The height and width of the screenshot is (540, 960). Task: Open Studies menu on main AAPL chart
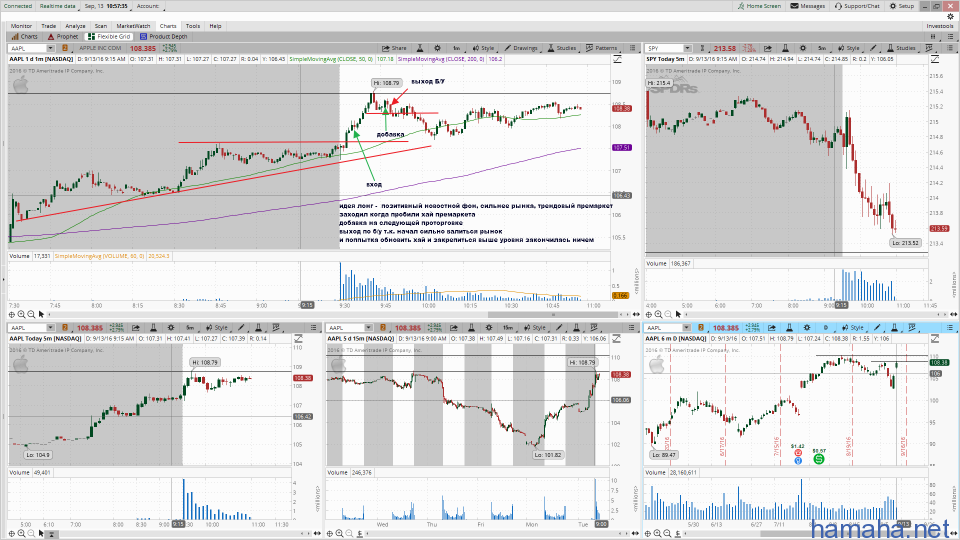click(561, 48)
